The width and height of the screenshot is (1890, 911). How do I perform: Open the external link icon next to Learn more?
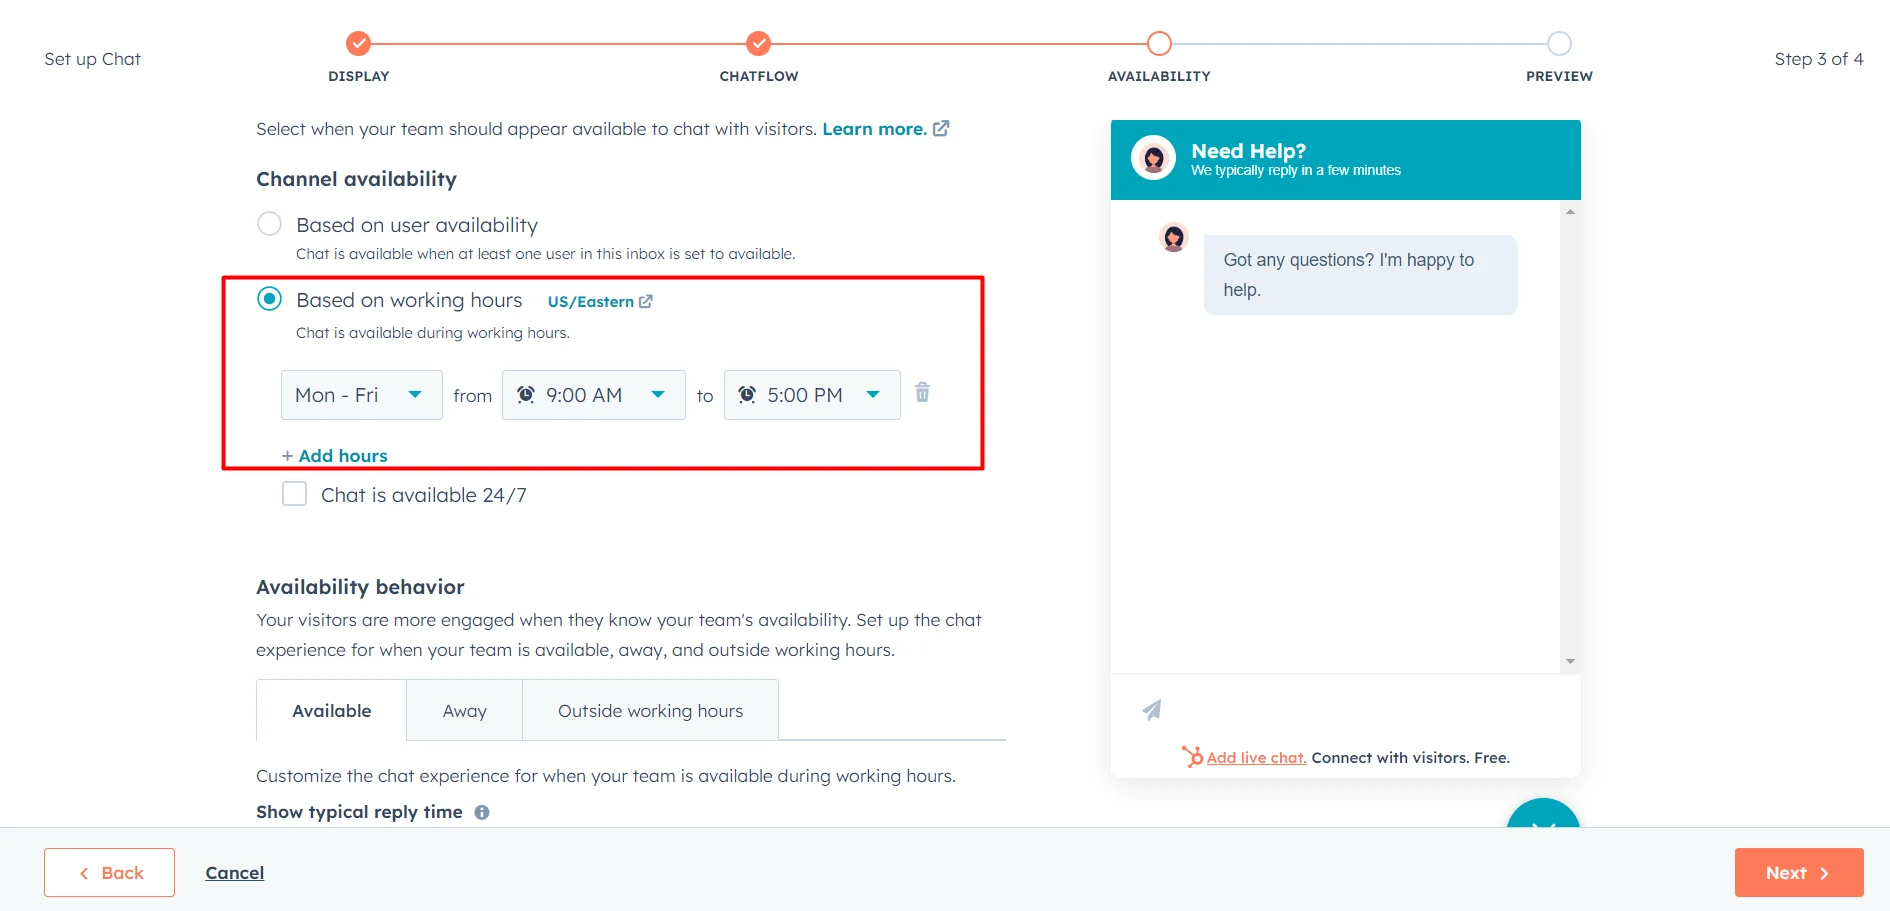click(941, 129)
